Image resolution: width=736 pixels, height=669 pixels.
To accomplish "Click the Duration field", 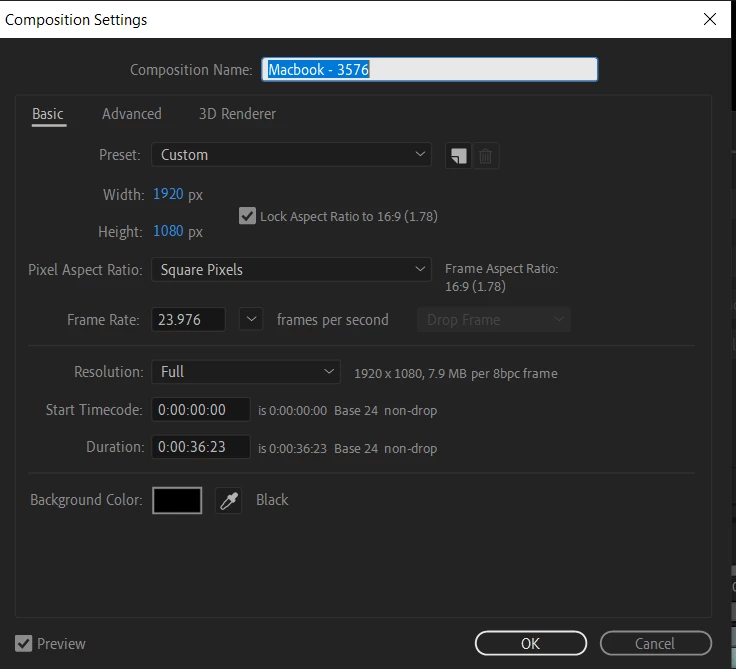I will [201, 447].
